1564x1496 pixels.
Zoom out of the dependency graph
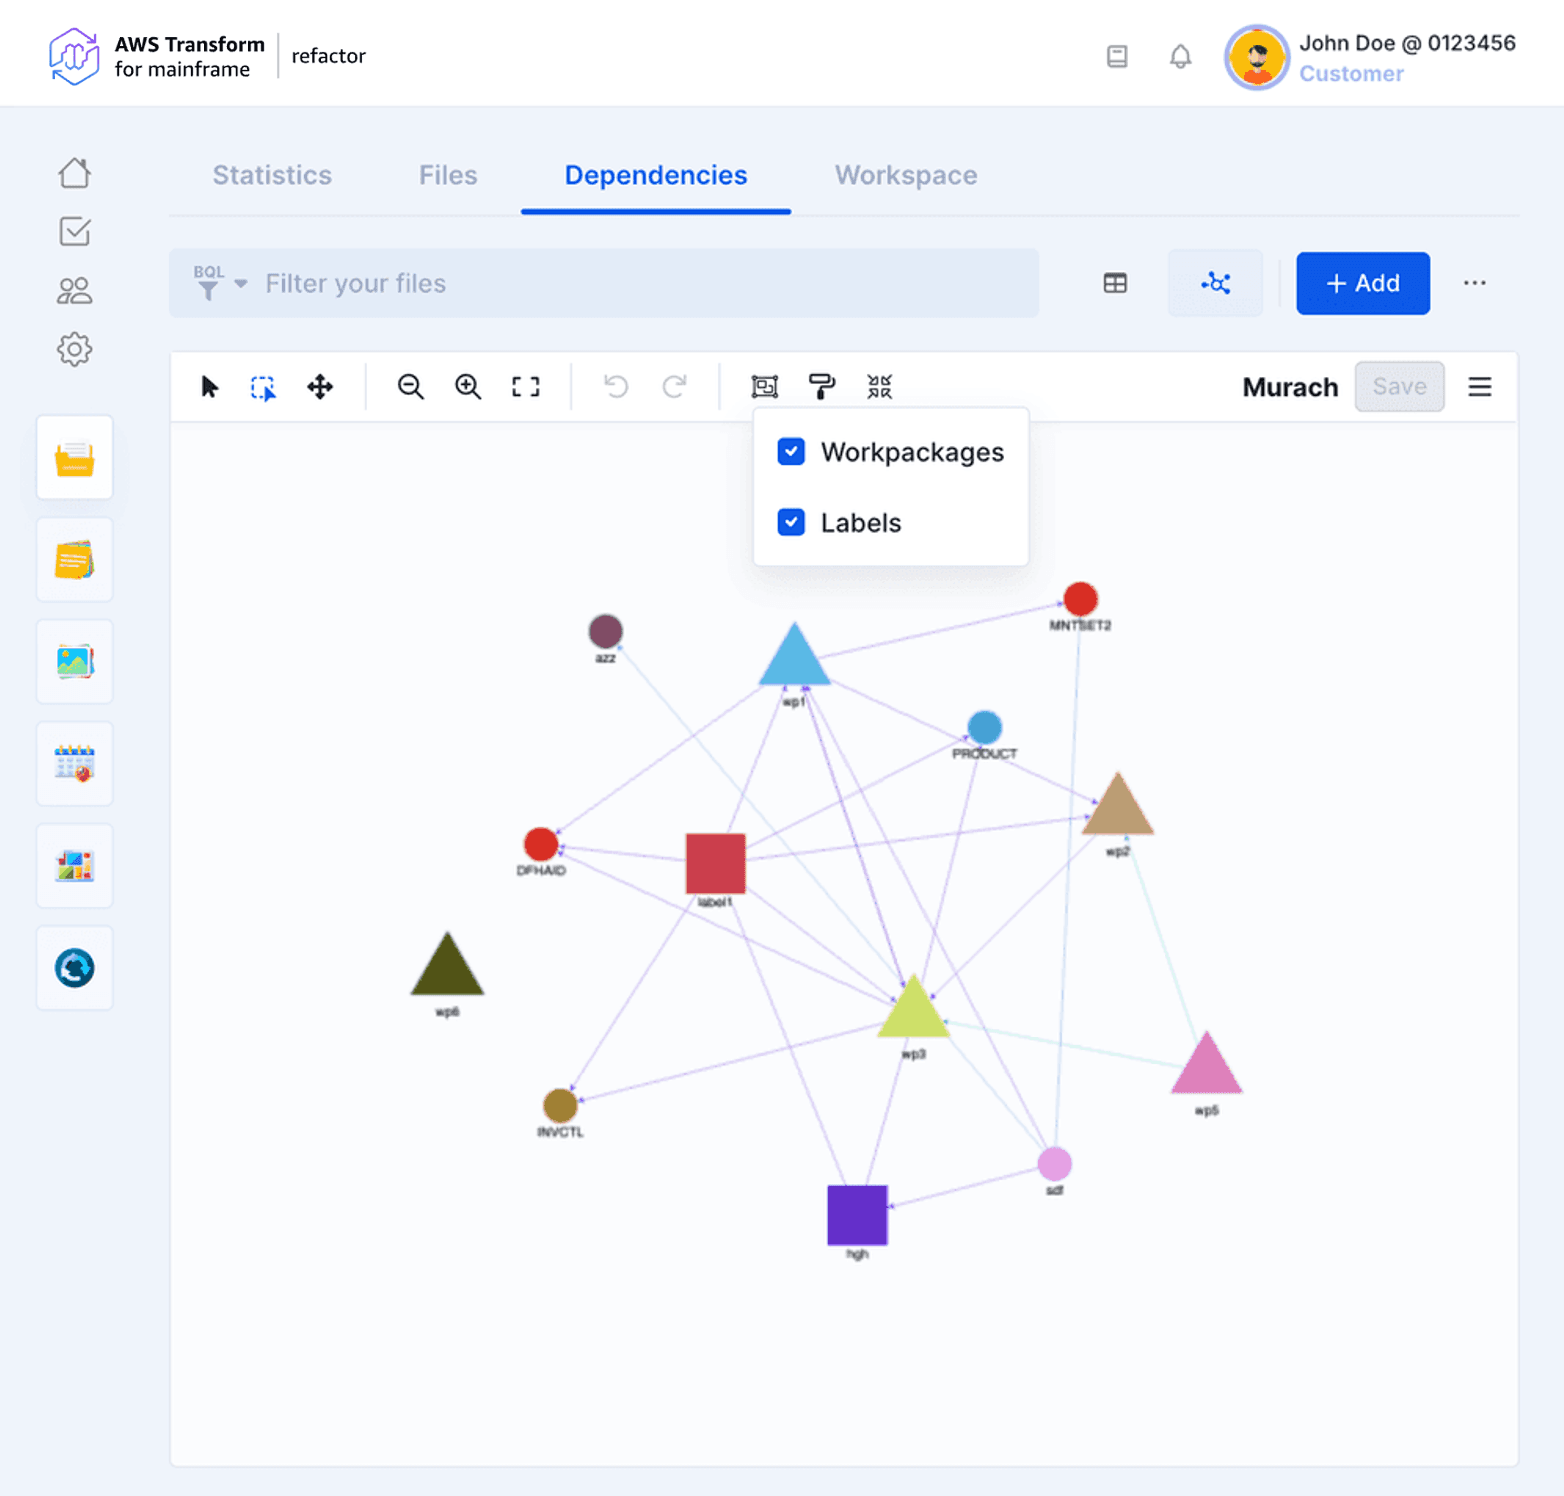pos(410,387)
